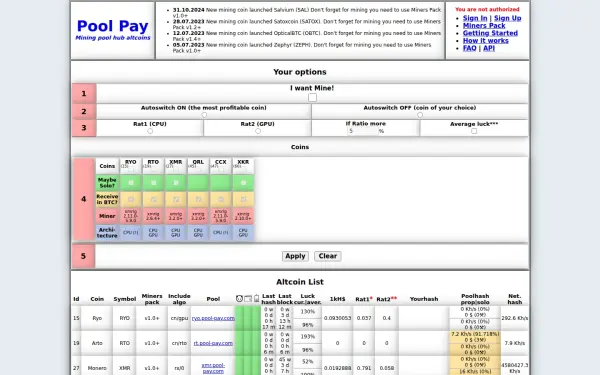Click the RTO coin header cell
The image size is (600, 375).
pos(153,166)
